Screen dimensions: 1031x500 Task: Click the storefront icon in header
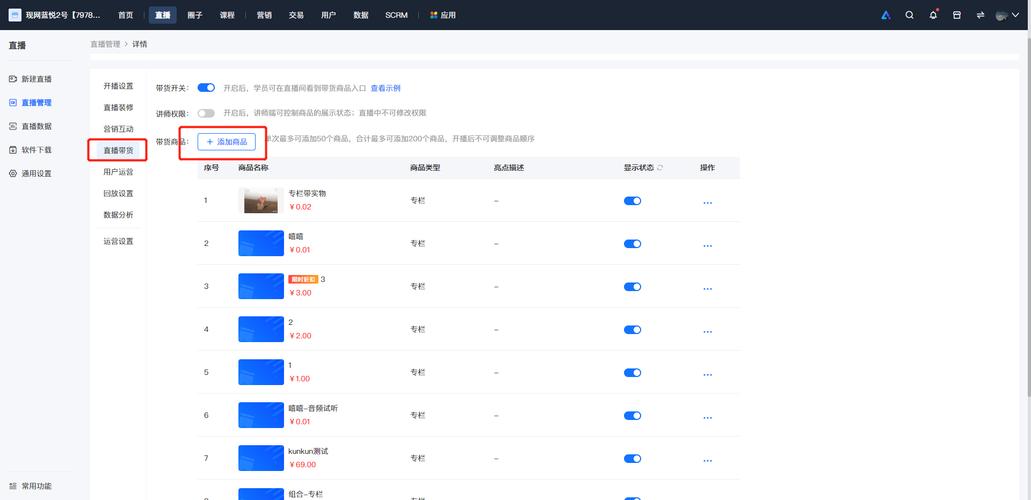coord(957,15)
